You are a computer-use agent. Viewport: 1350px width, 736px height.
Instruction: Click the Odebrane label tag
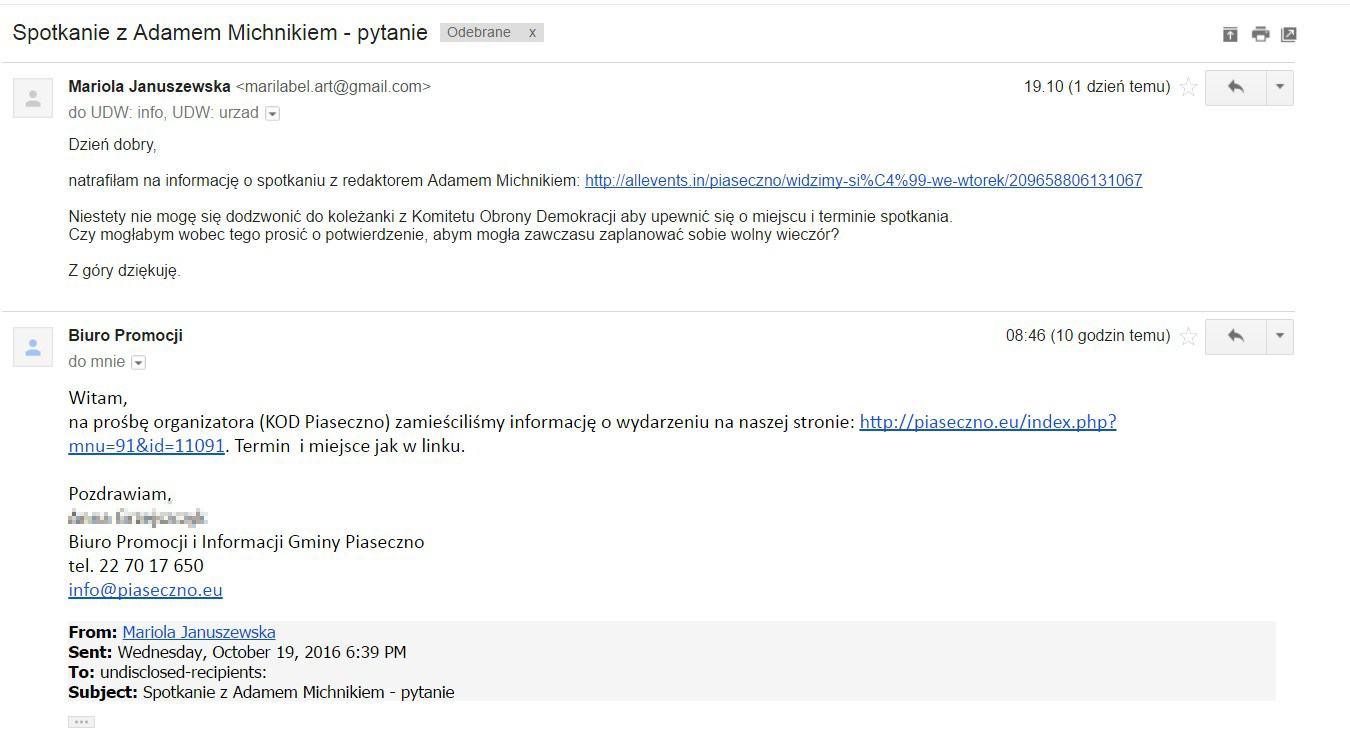tap(478, 33)
